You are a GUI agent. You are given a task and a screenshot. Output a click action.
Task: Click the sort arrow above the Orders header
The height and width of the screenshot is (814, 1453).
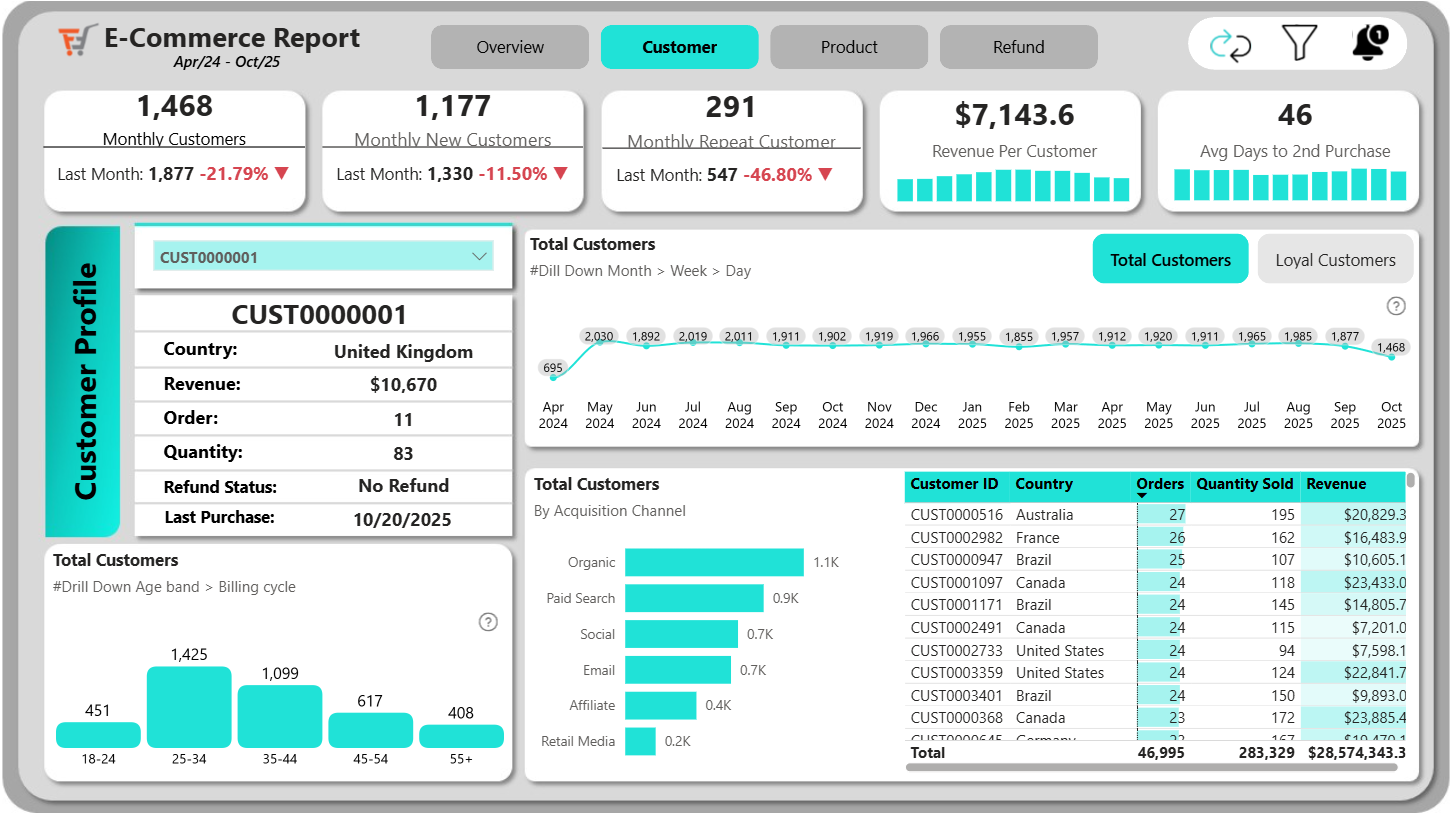tap(1142, 496)
